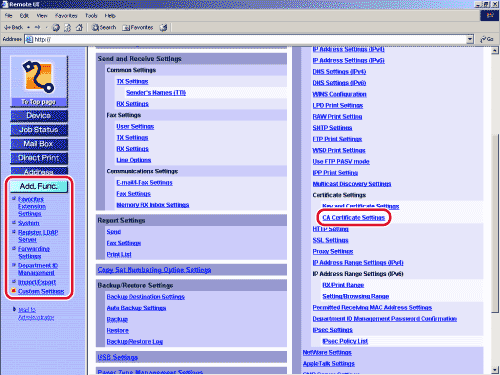The height and width of the screenshot is (375, 500).
Task: Open Copy Set Numbering Option Settings
Action: (154, 270)
